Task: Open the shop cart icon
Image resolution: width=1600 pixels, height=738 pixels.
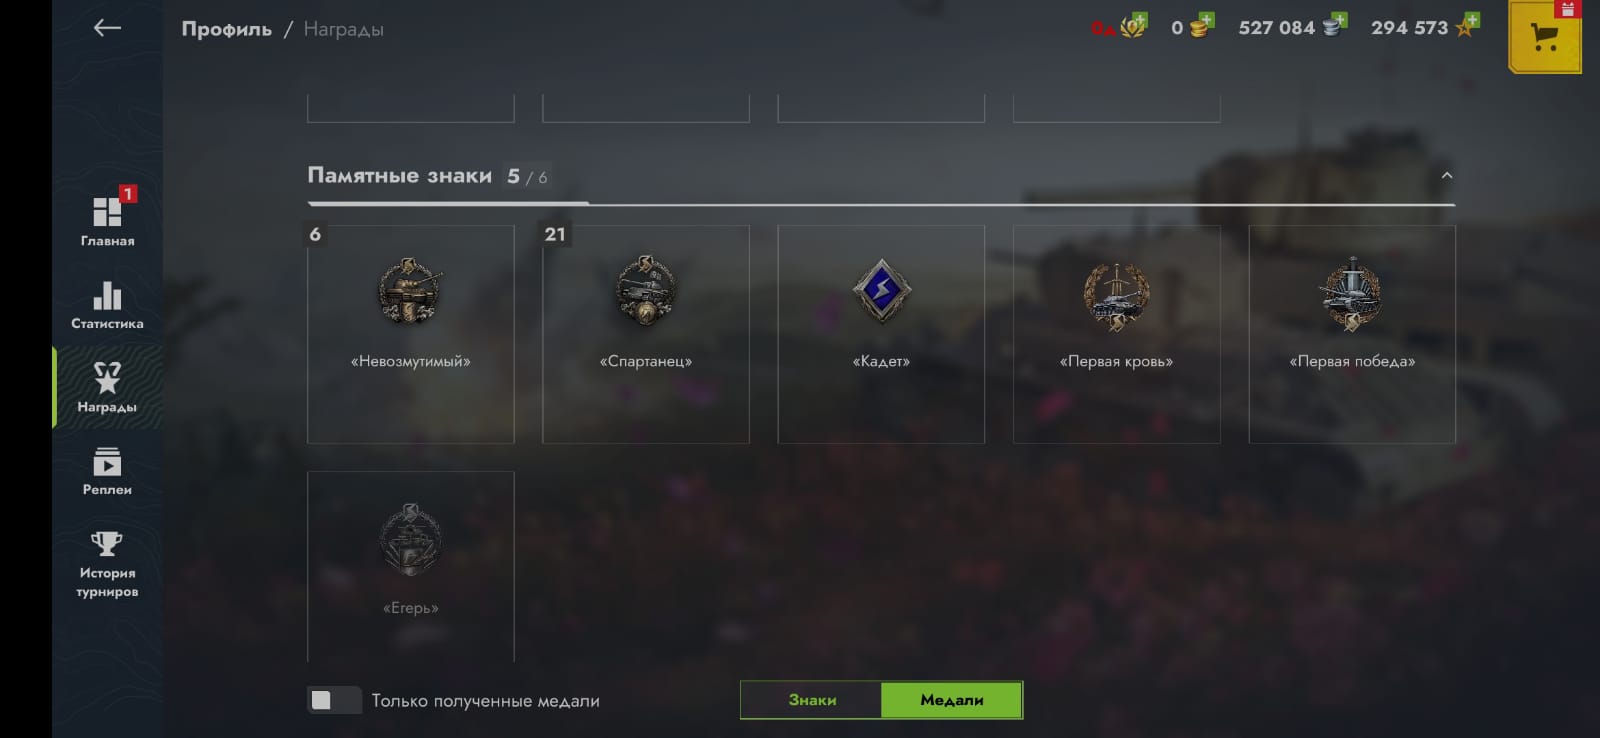Action: click(x=1544, y=37)
